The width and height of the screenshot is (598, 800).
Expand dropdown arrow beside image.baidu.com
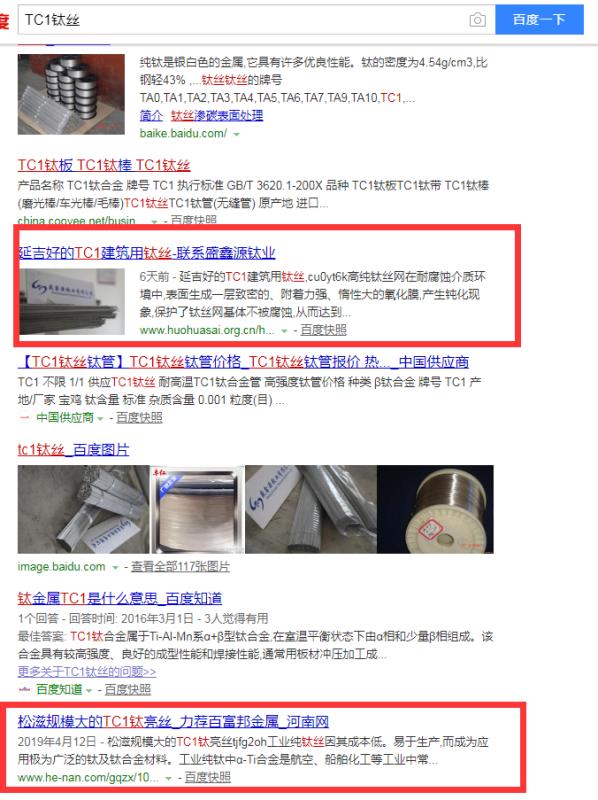[115, 567]
